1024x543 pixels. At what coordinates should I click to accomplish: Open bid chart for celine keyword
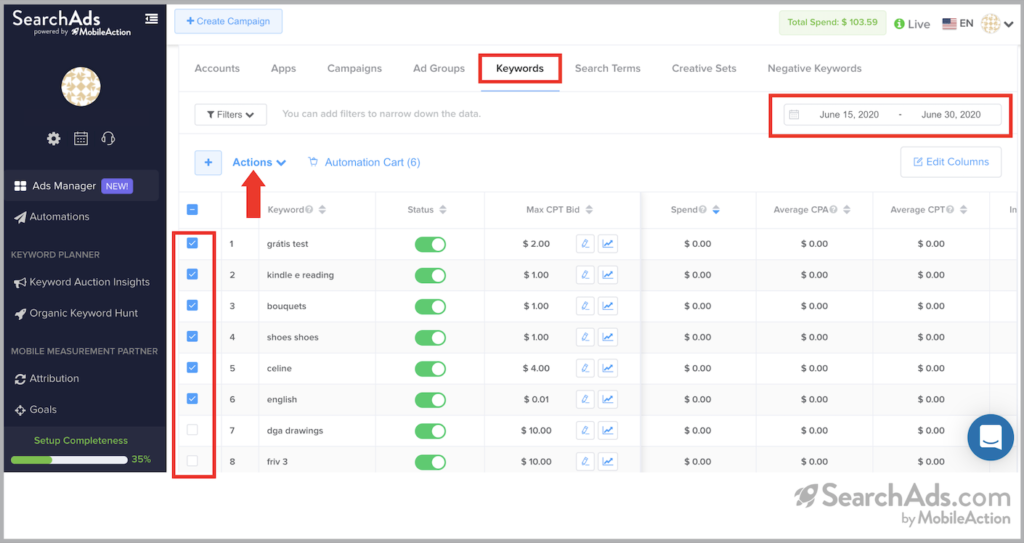(x=608, y=368)
